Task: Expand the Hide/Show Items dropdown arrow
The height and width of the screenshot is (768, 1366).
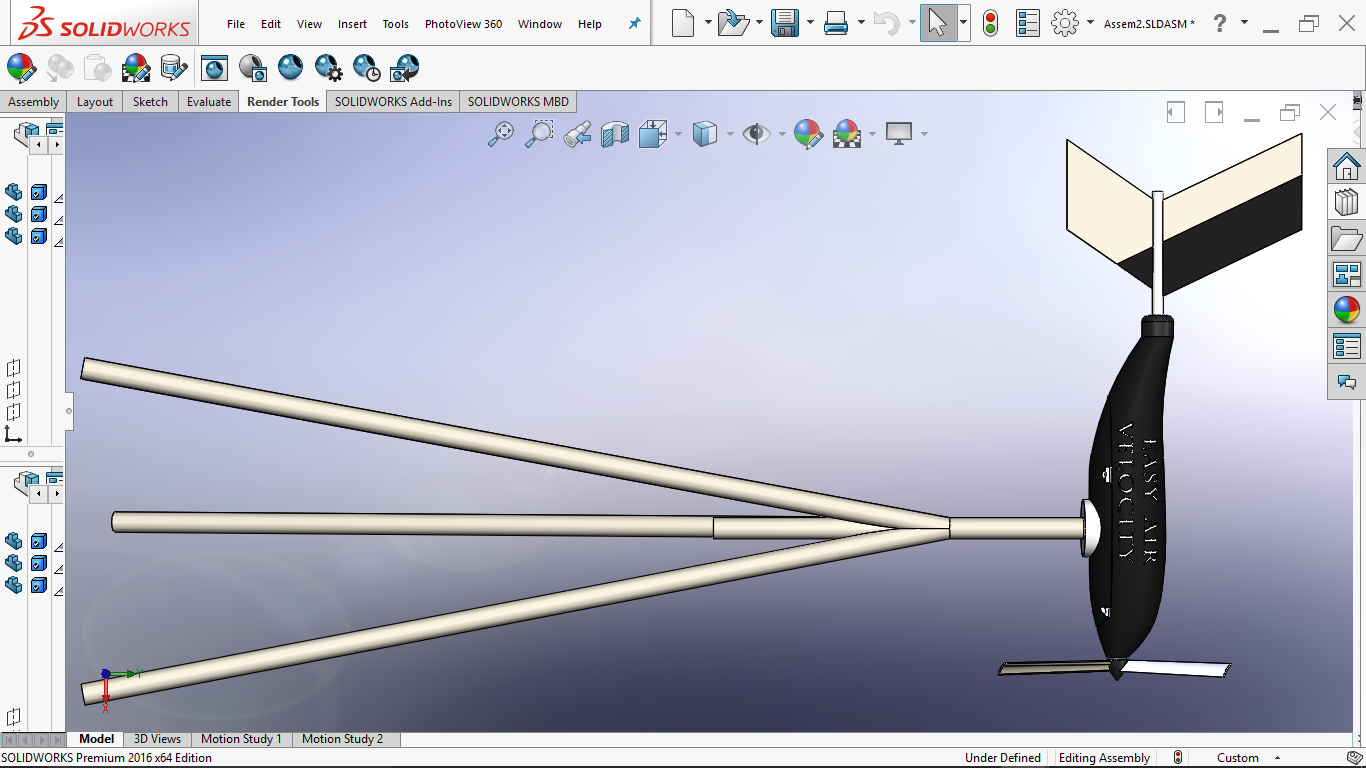Action: click(781, 134)
